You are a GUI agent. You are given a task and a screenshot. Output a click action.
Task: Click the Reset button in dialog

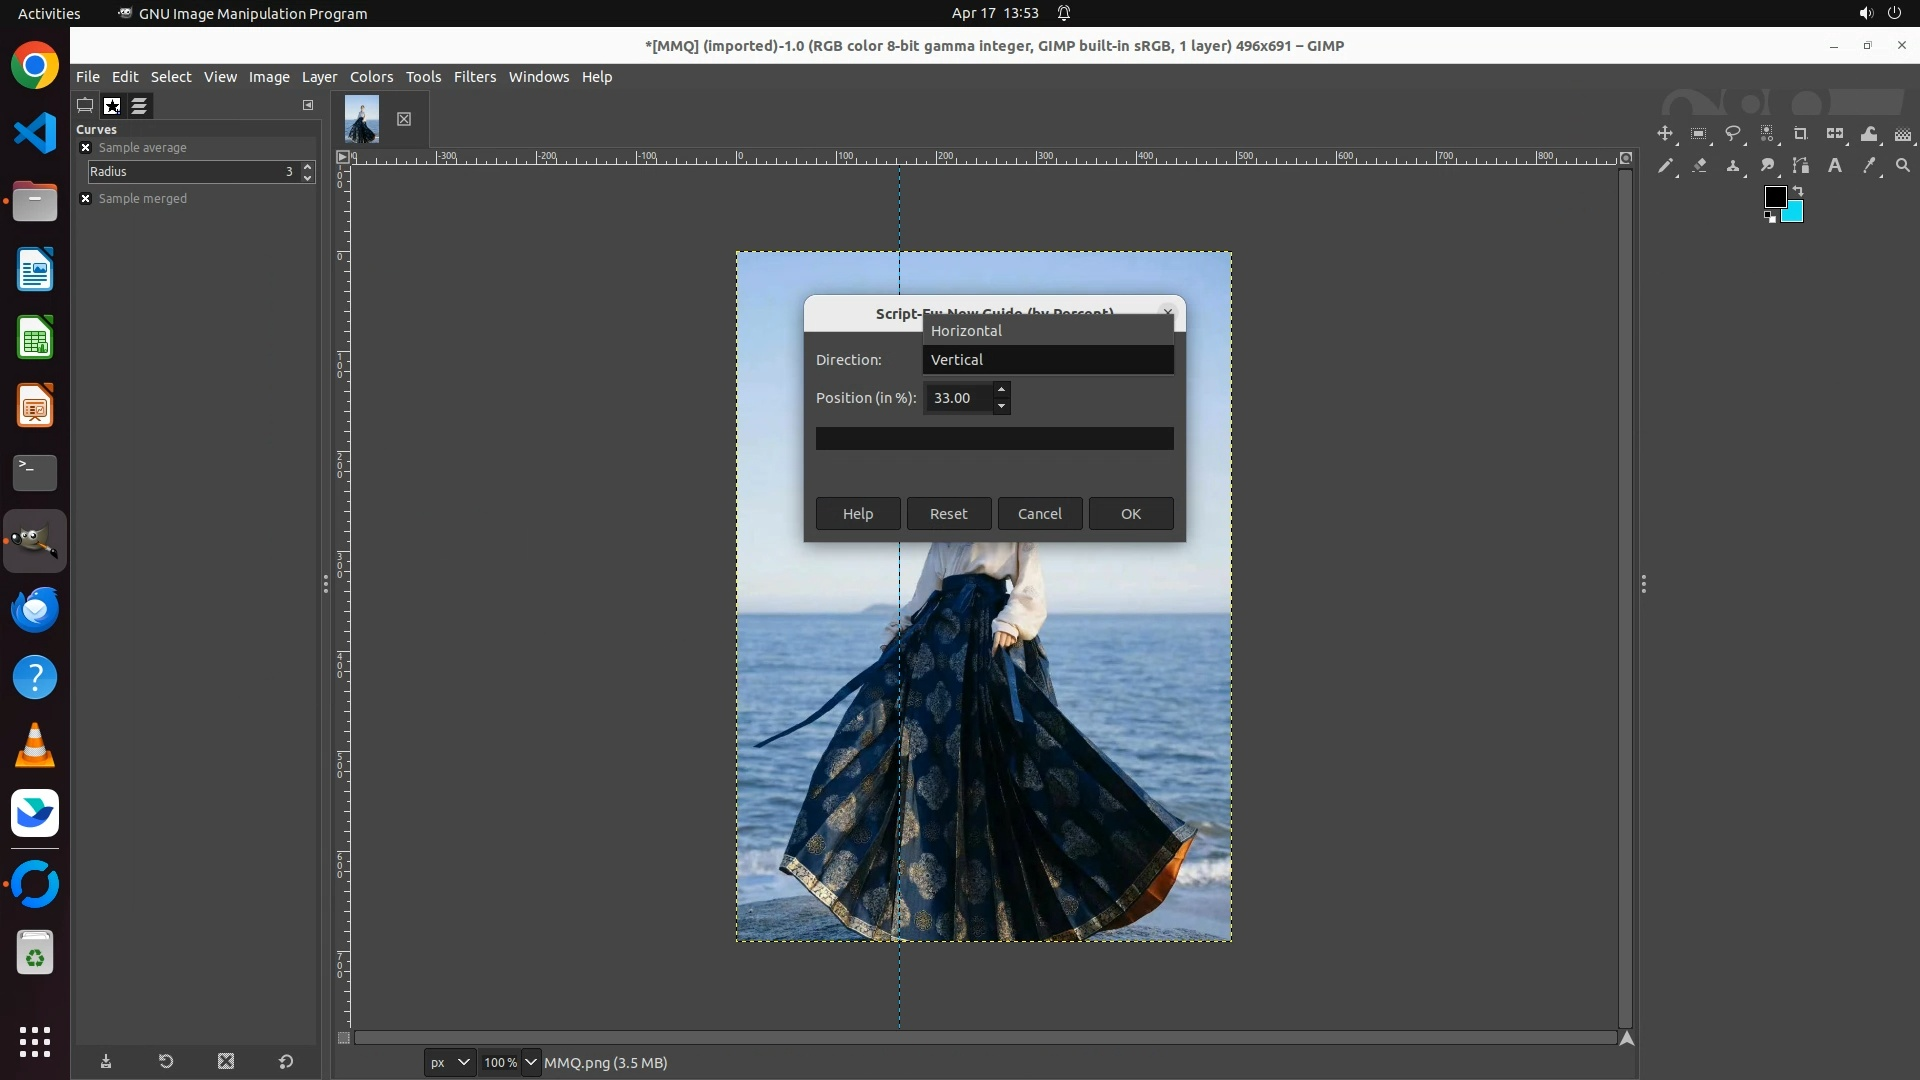(x=949, y=514)
